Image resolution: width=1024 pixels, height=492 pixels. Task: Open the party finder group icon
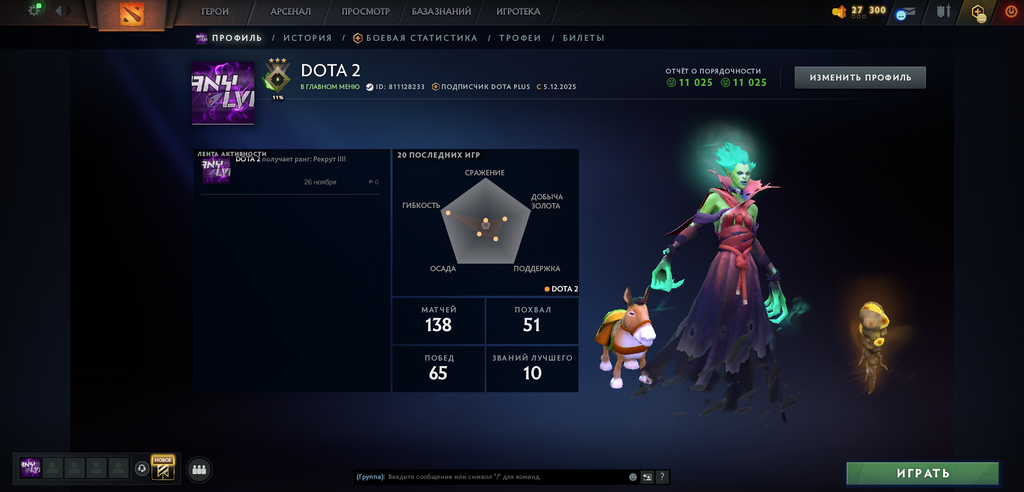[200, 469]
